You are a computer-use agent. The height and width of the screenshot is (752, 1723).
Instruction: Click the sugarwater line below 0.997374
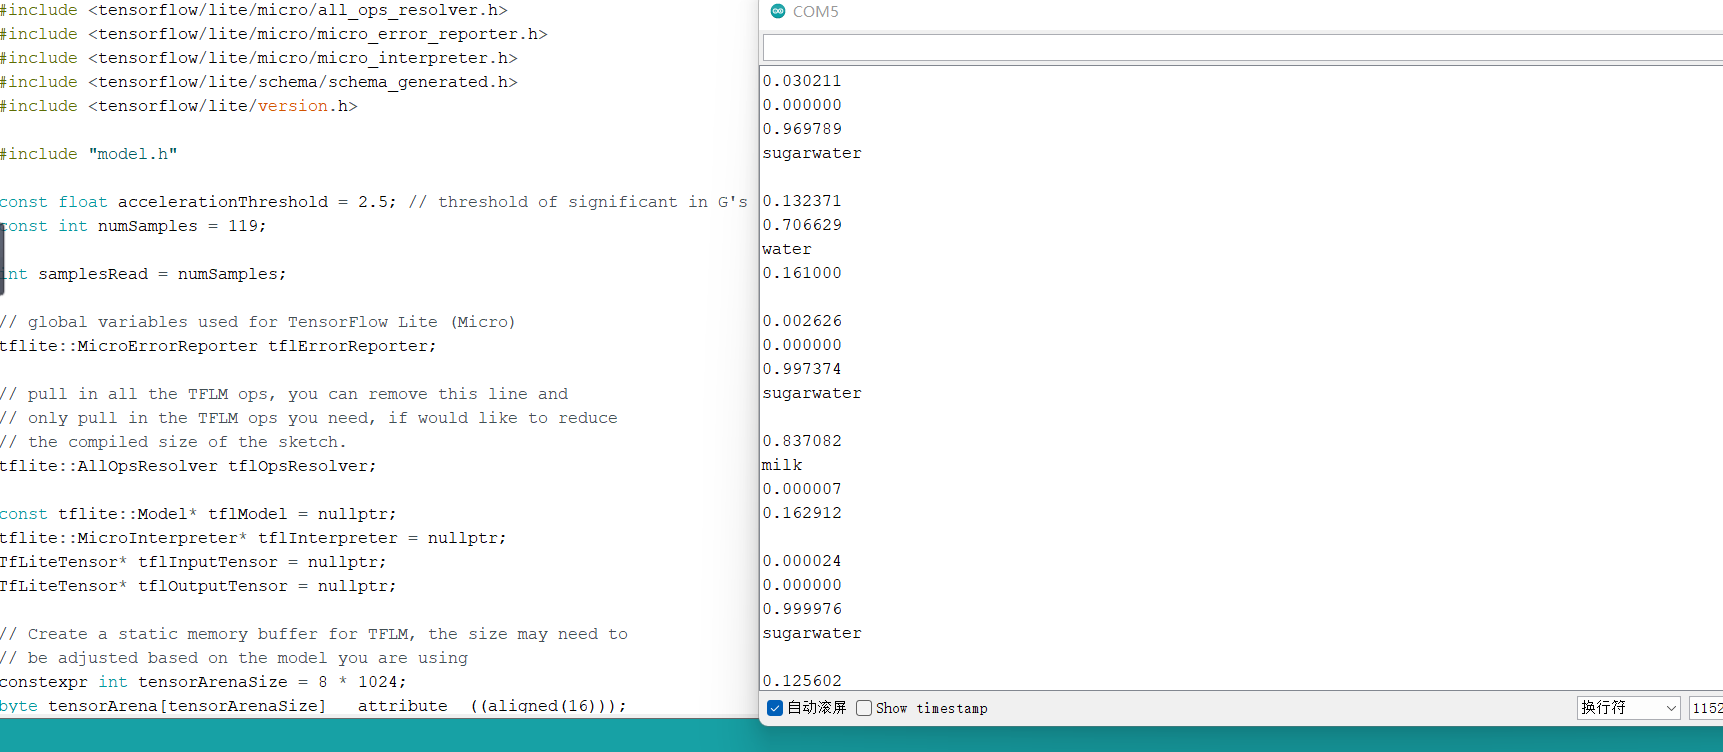tap(812, 393)
